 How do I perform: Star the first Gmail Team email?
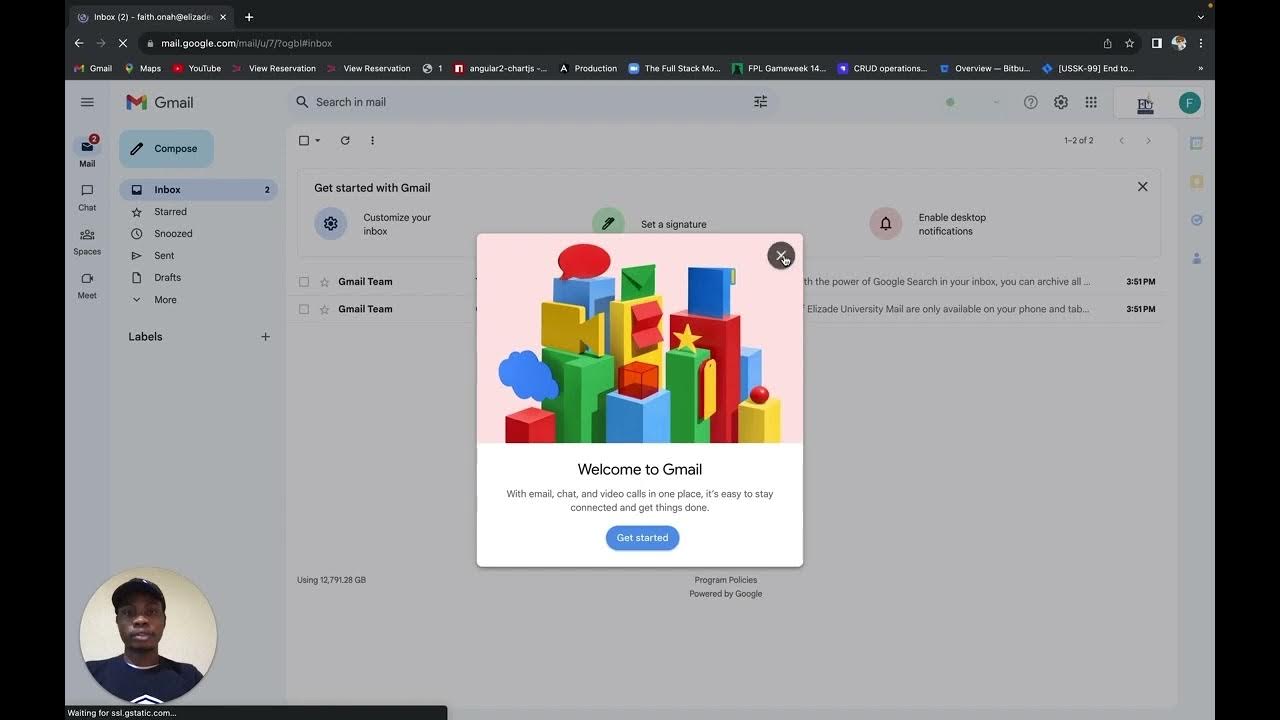tap(324, 282)
